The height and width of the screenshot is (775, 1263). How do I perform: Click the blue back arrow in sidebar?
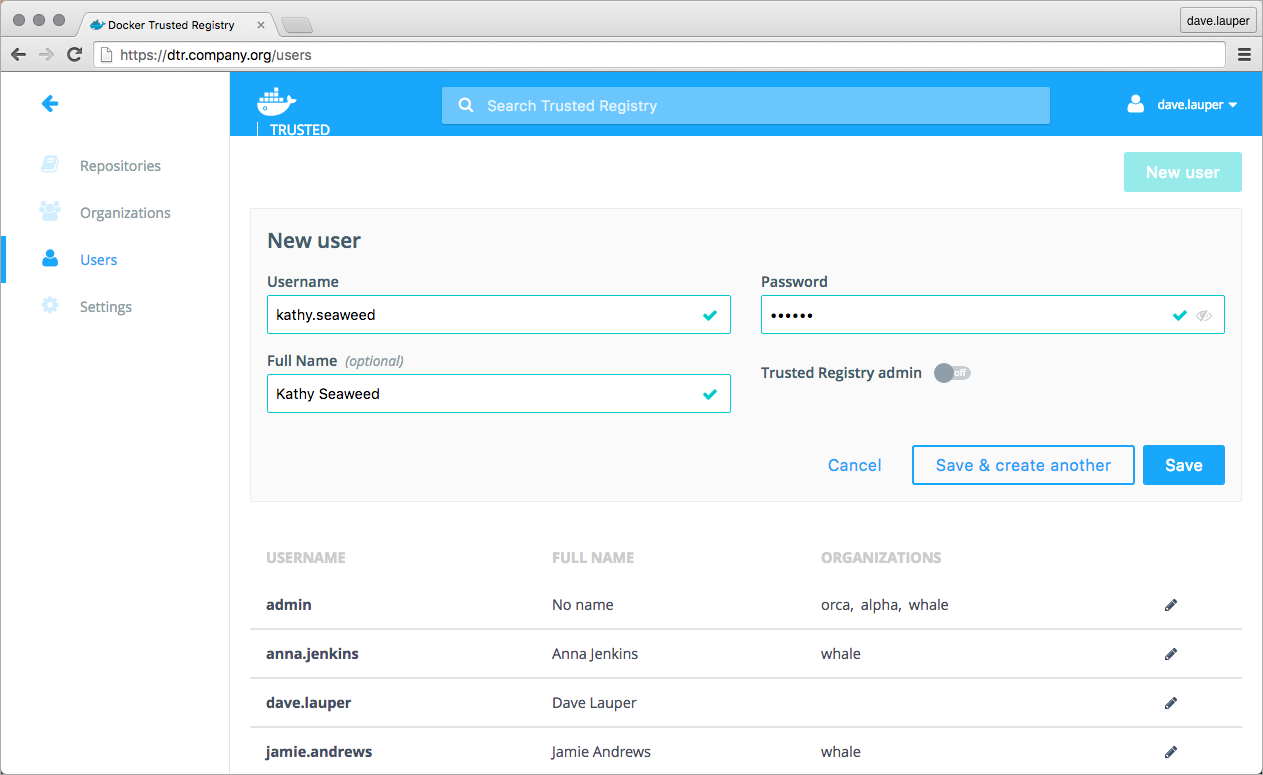click(50, 103)
